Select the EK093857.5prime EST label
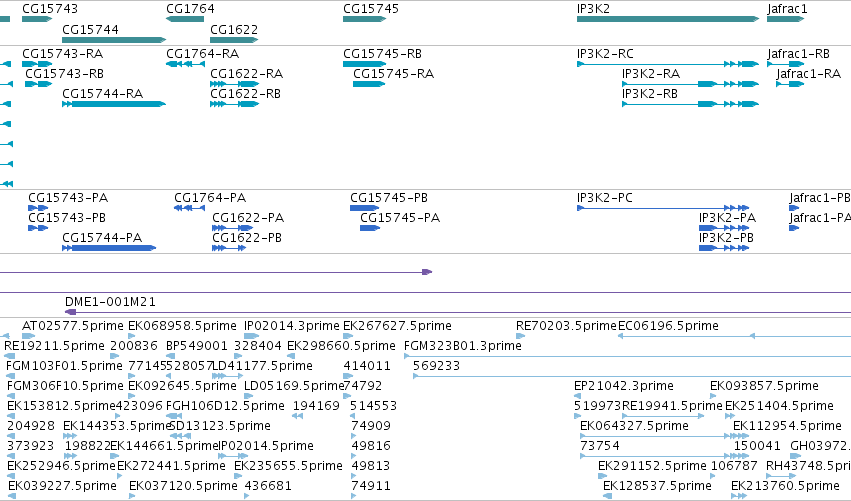Screen dimensions: 851x501 pyautogui.click(x=764, y=386)
